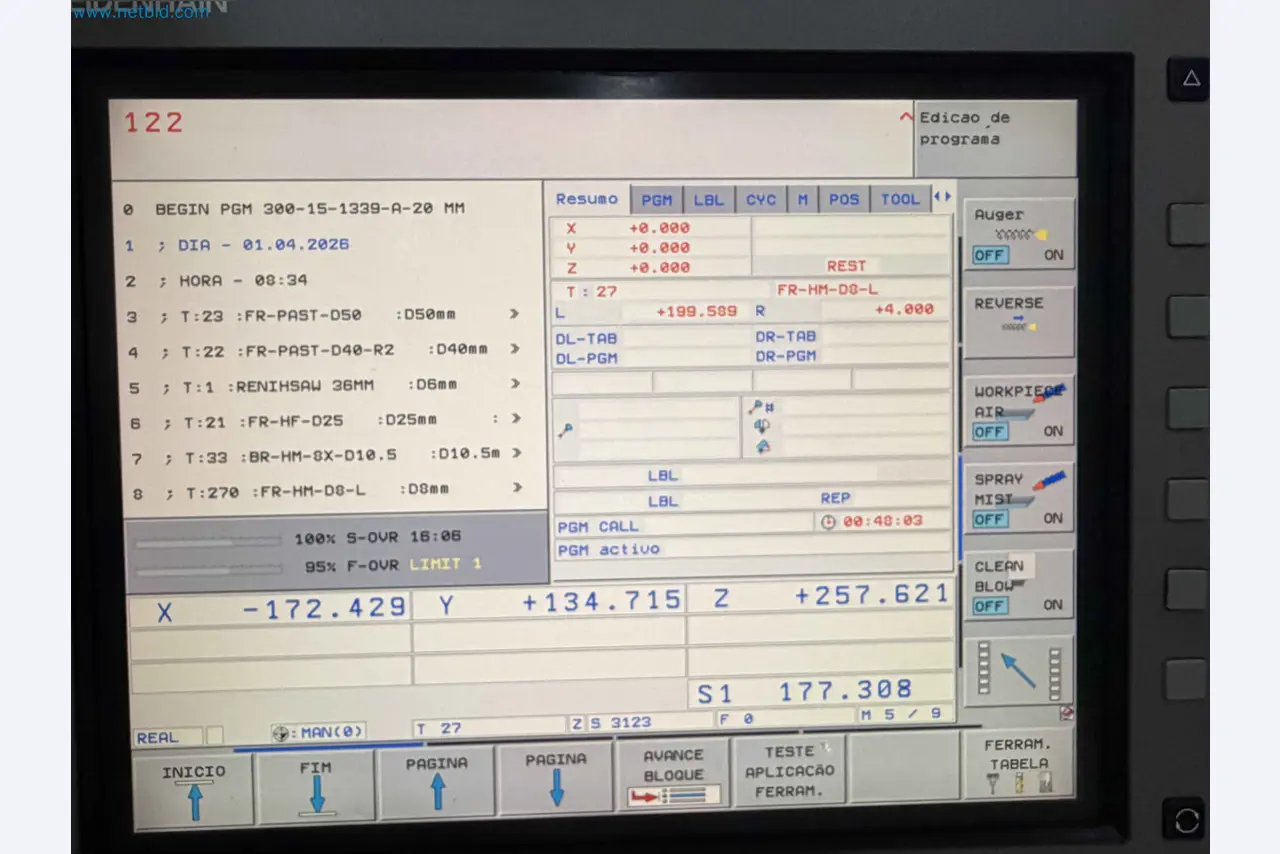
Task: Click the S 3123 spindle speed field
Action: coord(642,722)
